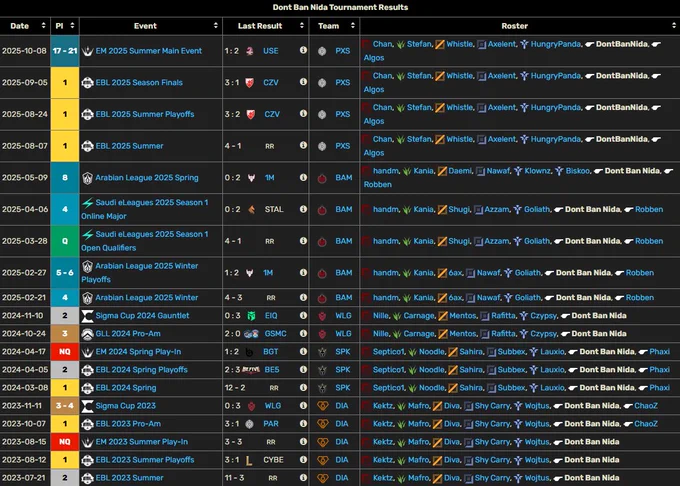Click STAL opponent logo in 2025-04-06 row
680x486 pixels.
point(252,209)
